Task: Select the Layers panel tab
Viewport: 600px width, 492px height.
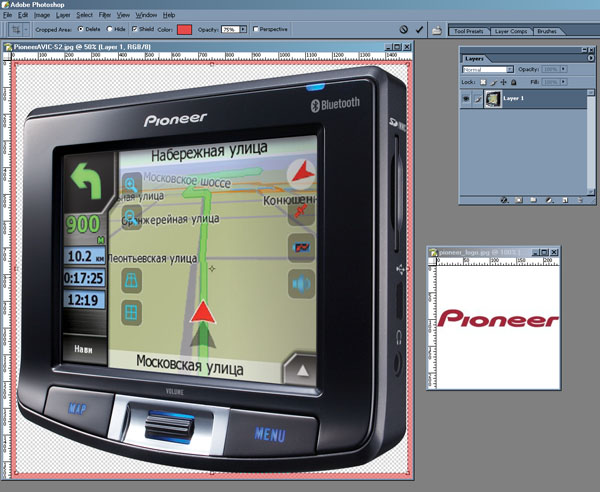Action: pyautogui.click(x=474, y=59)
